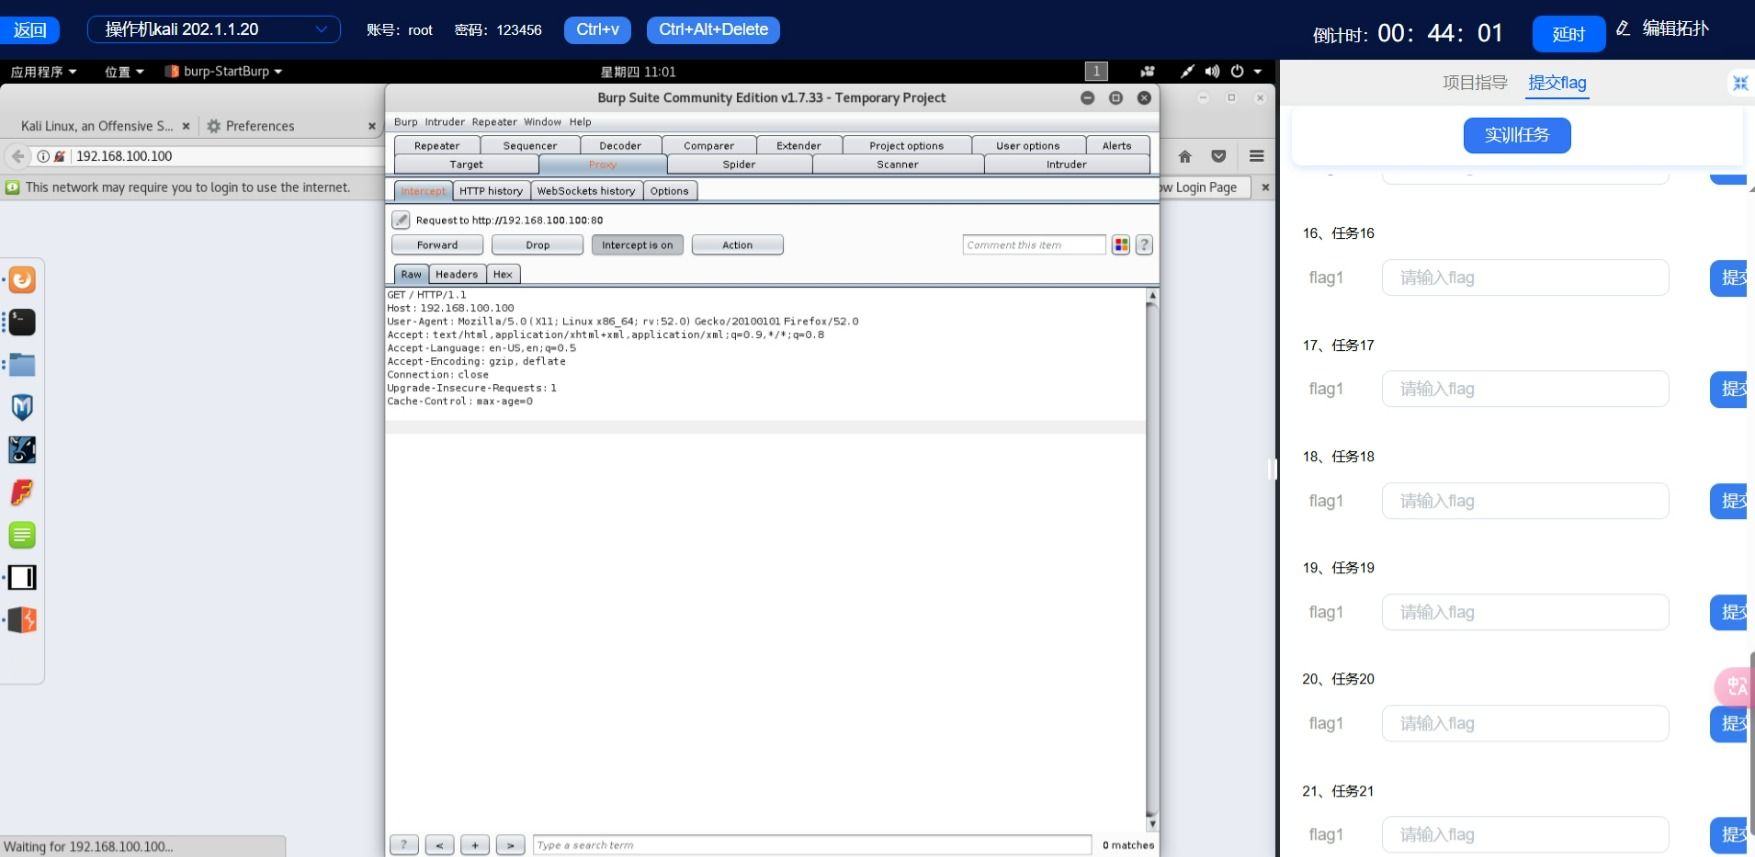Click the power icon in top panel
This screenshot has height=857, width=1755.
pyautogui.click(x=1237, y=72)
